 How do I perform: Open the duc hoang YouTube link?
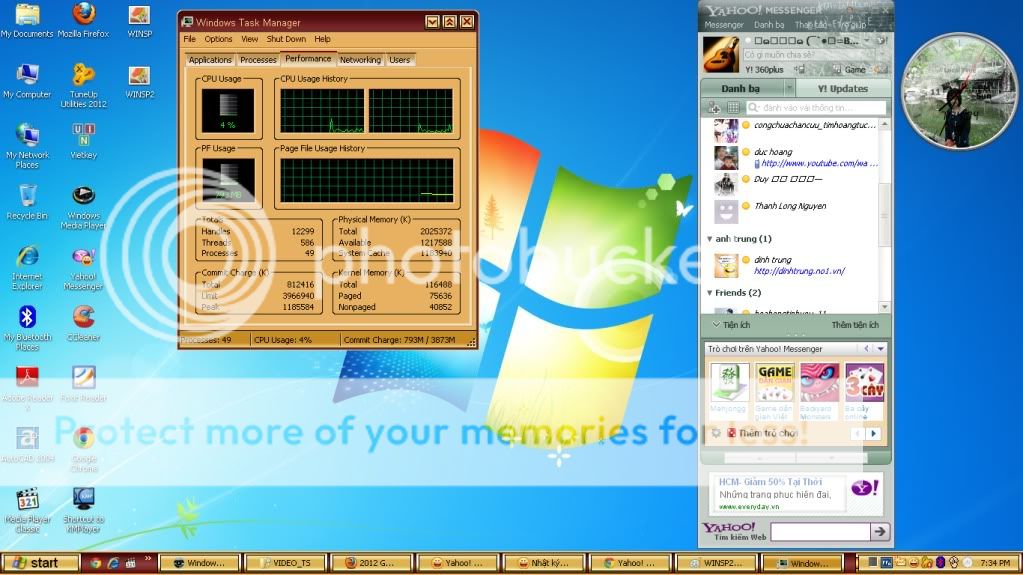(x=819, y=163)
